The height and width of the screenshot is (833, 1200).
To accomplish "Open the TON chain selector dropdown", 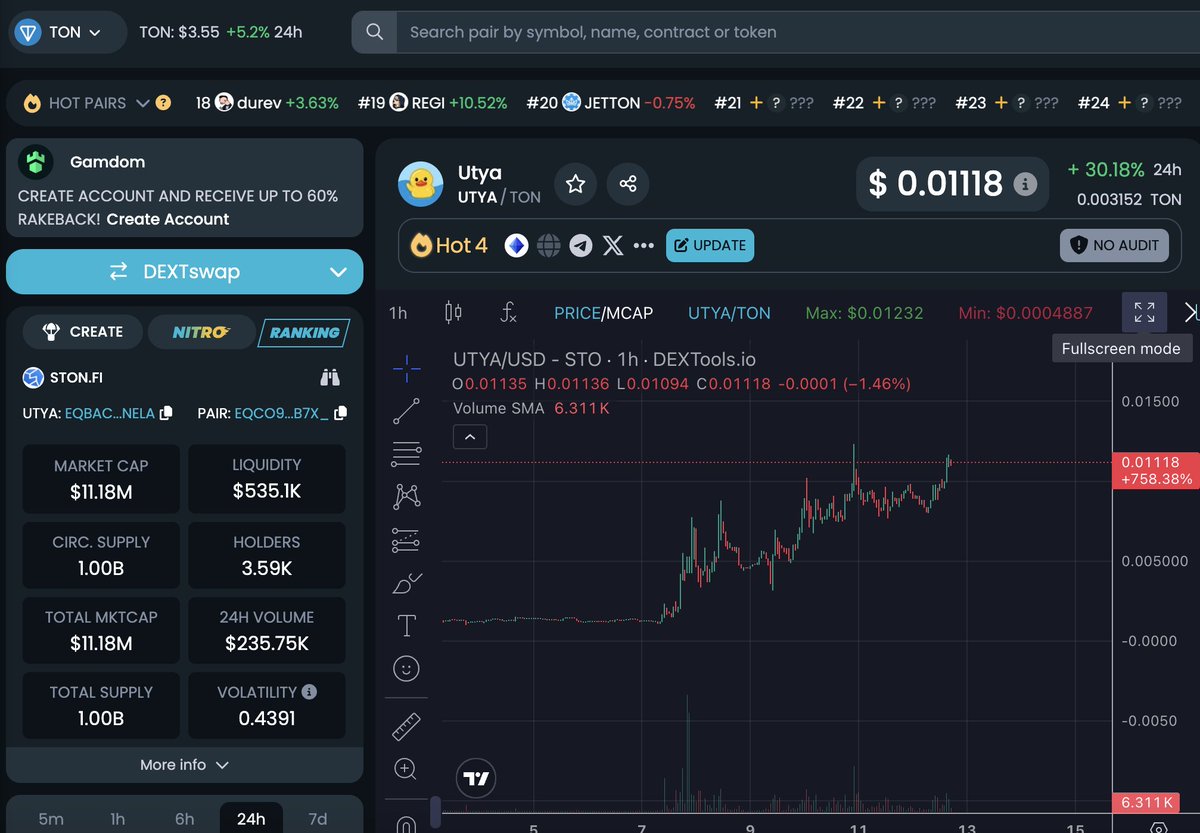I will click(x=67, y=32).
